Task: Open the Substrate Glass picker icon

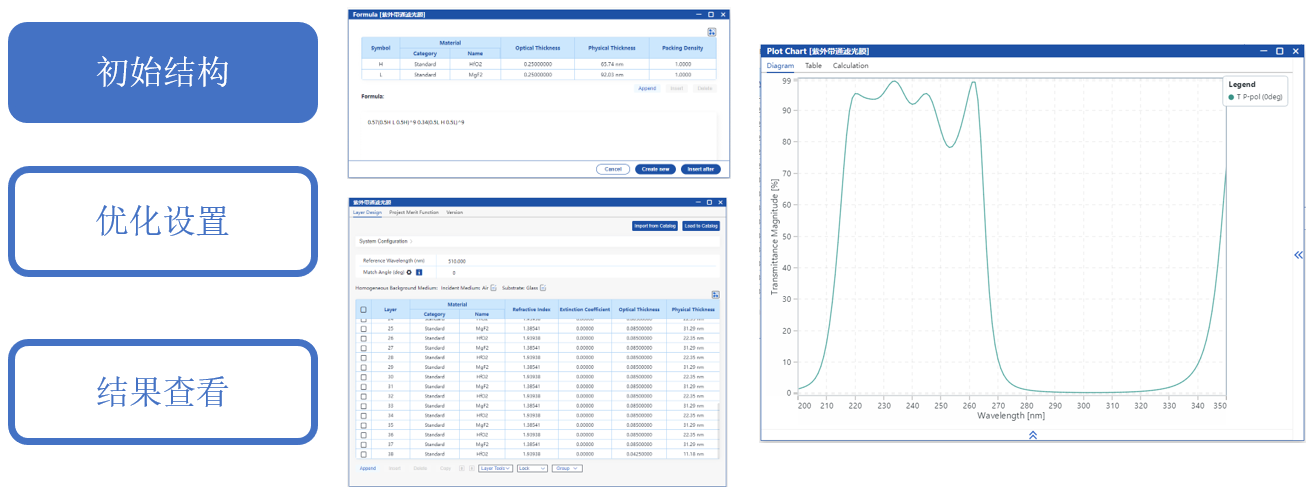Action: pyautogui.click(x=543, y=288)
